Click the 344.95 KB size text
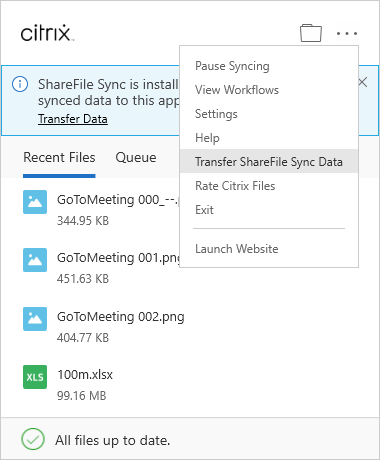 click(83, 221)
